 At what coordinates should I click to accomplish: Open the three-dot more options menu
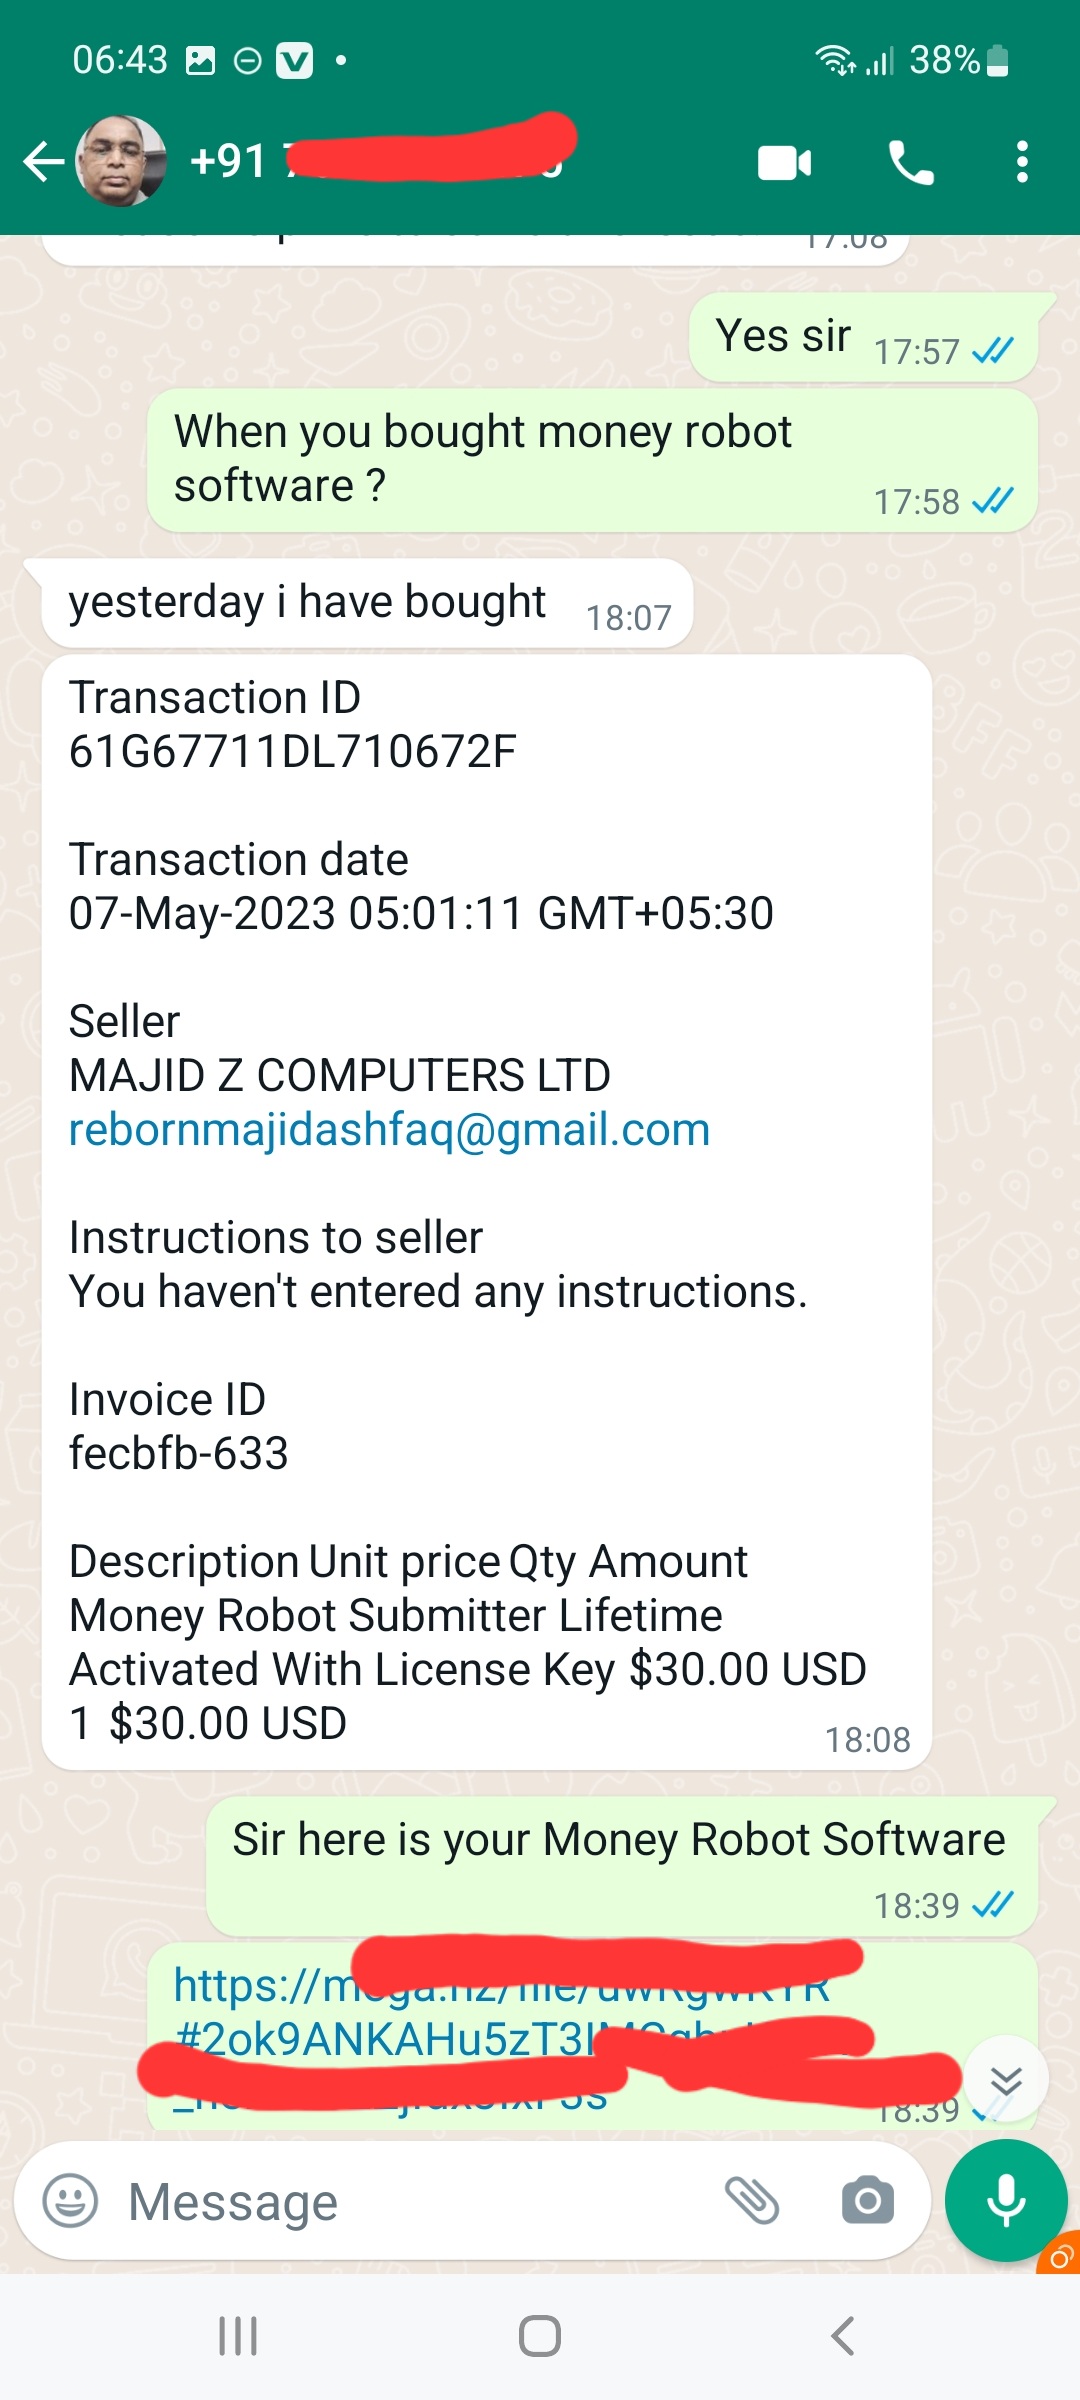[x=1021, y=162]
